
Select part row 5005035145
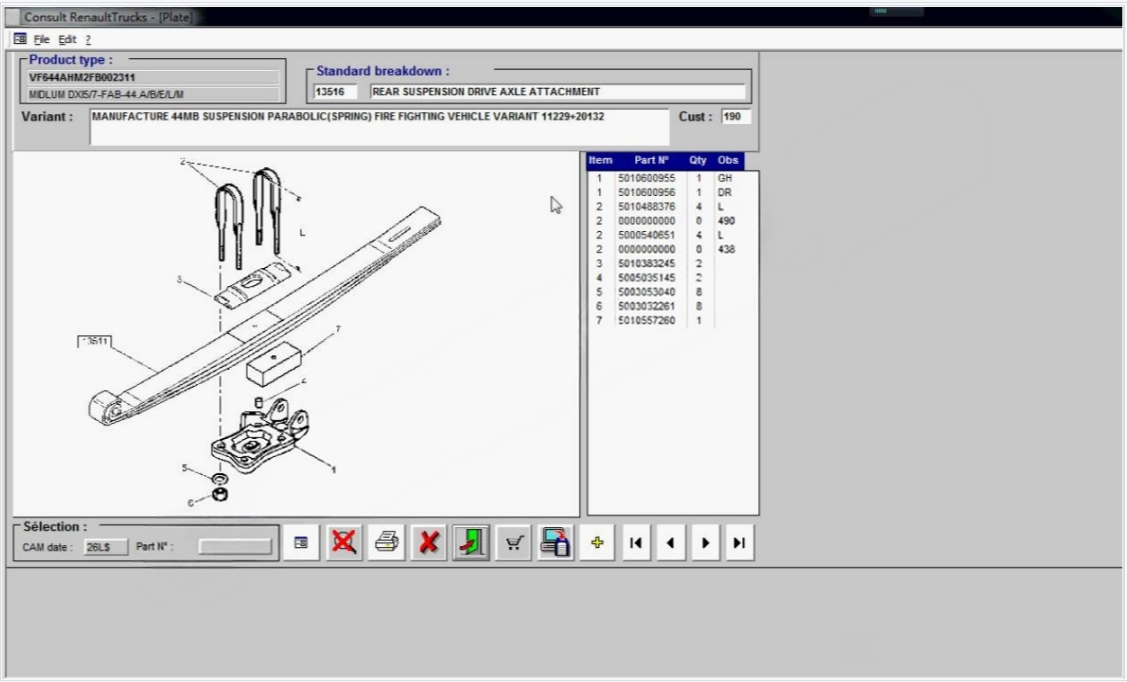(672, 278)
